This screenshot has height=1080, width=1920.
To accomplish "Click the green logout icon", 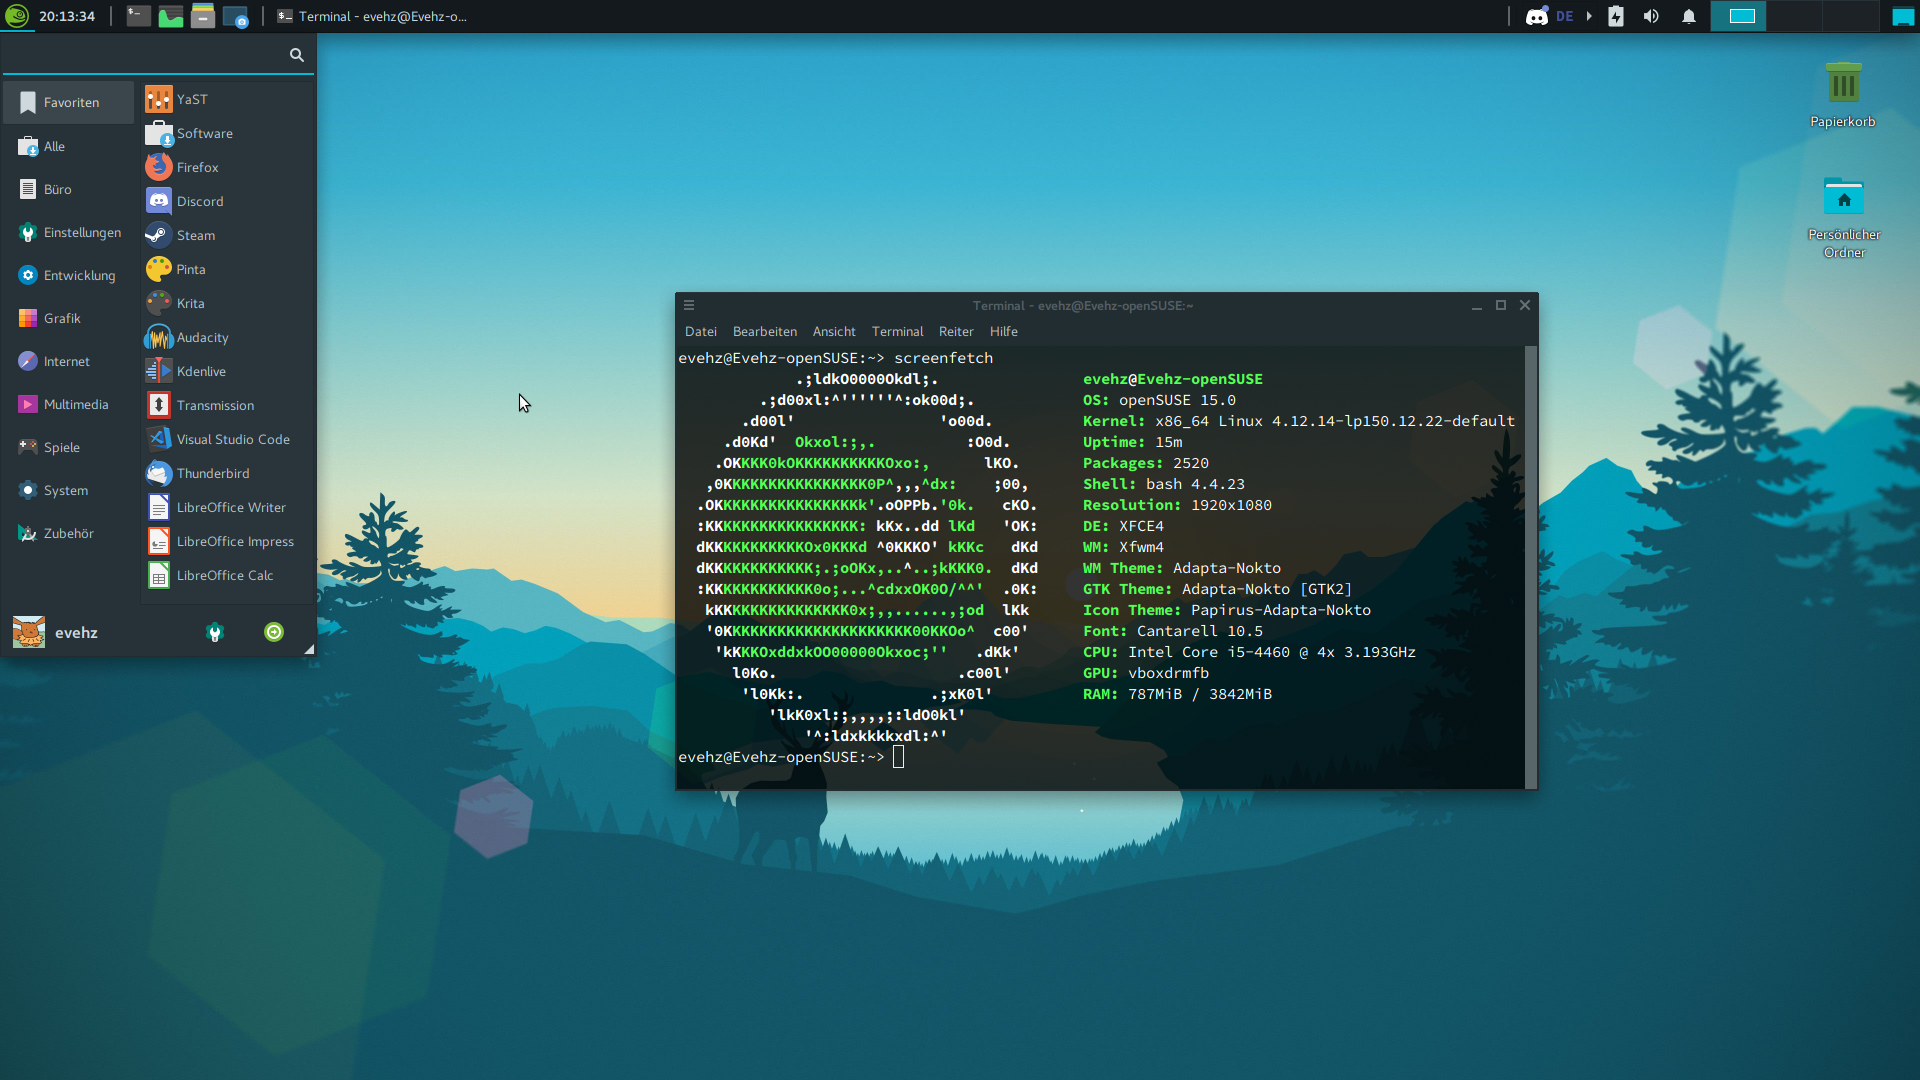I will point(274,632).
